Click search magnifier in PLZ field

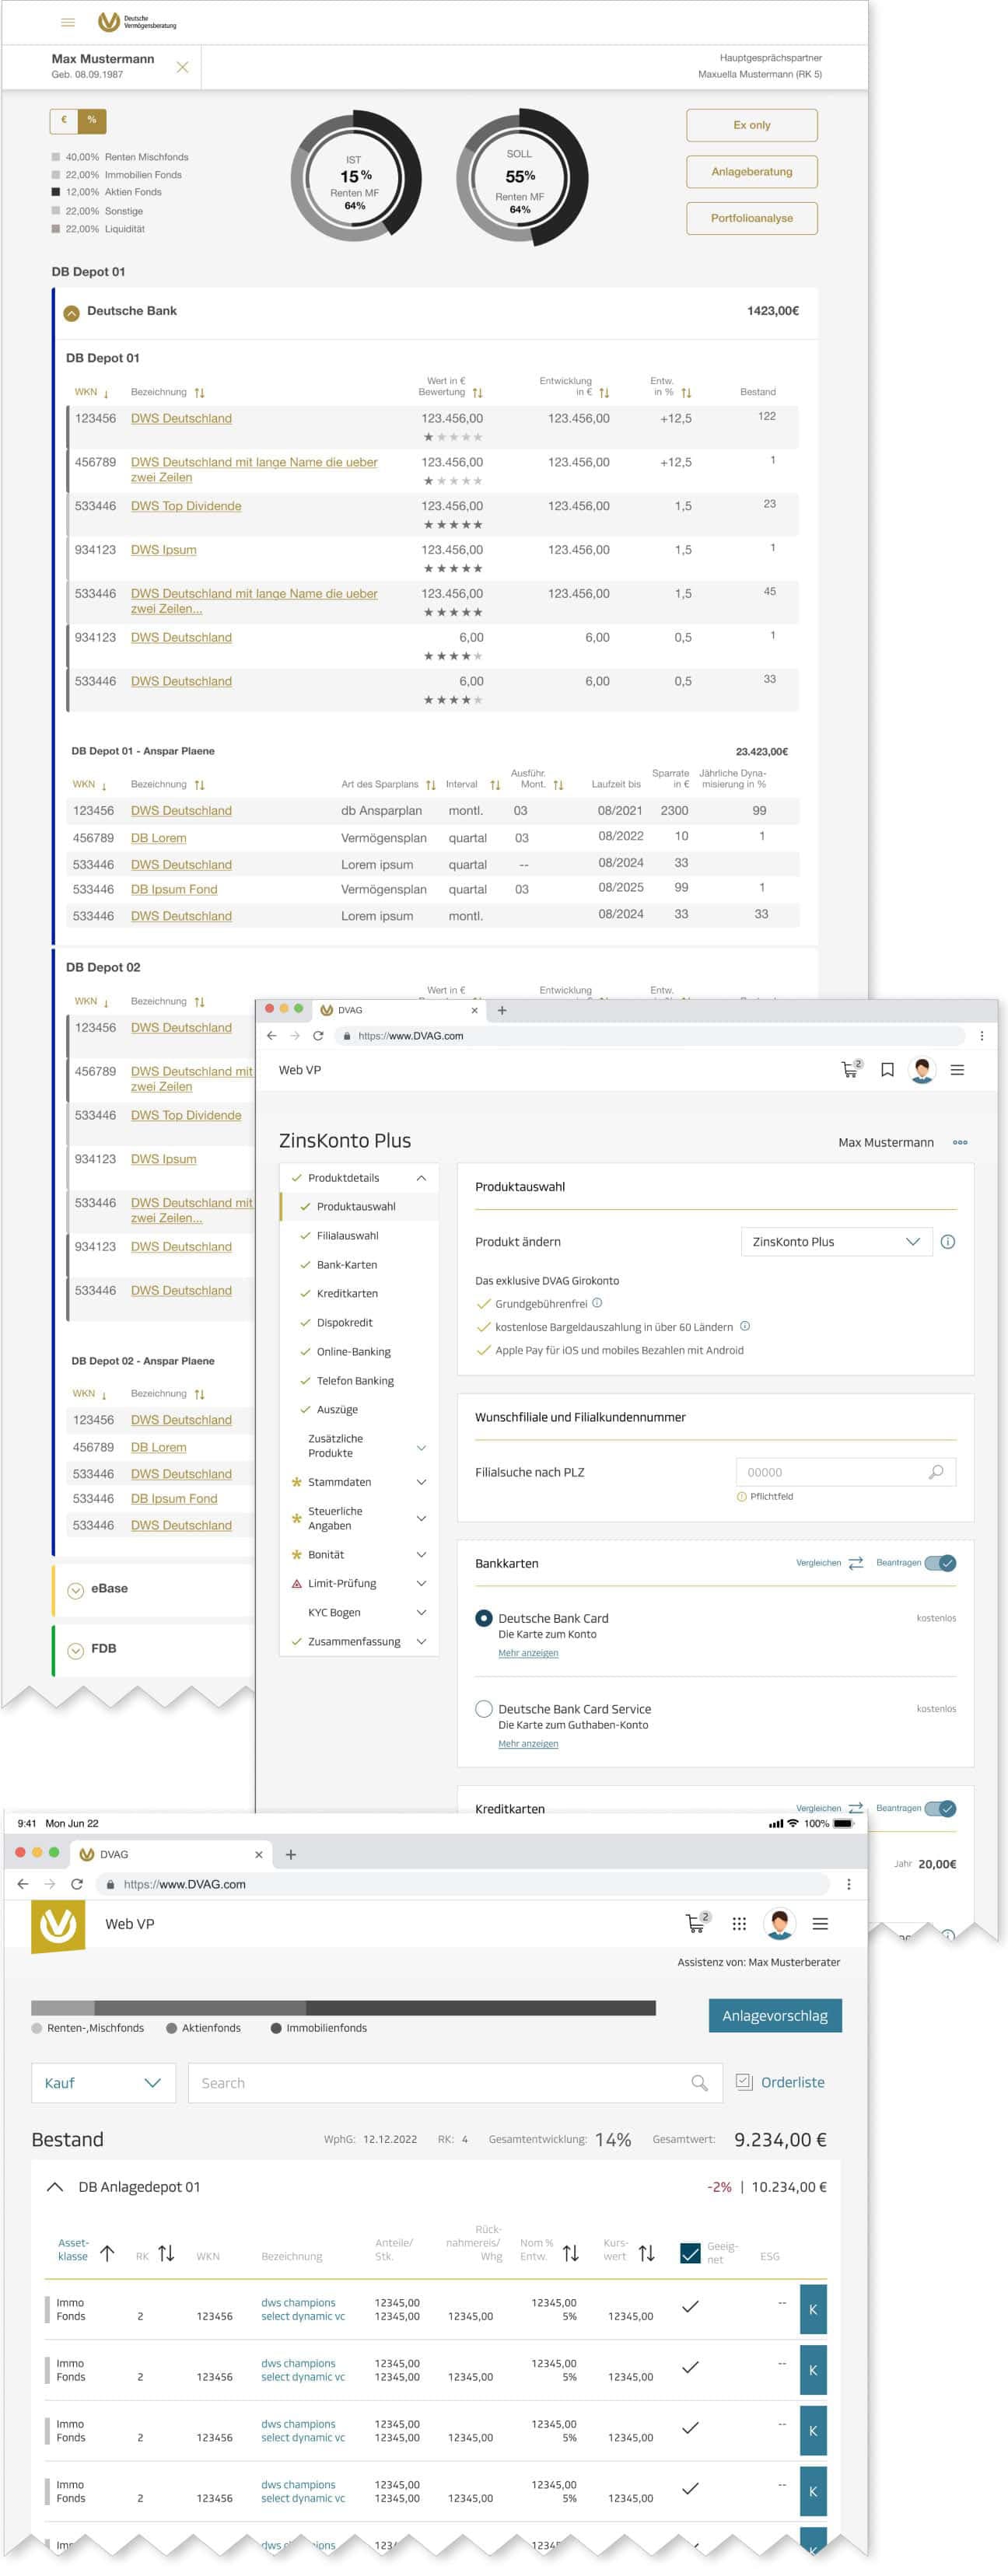tap(936, 1471)
